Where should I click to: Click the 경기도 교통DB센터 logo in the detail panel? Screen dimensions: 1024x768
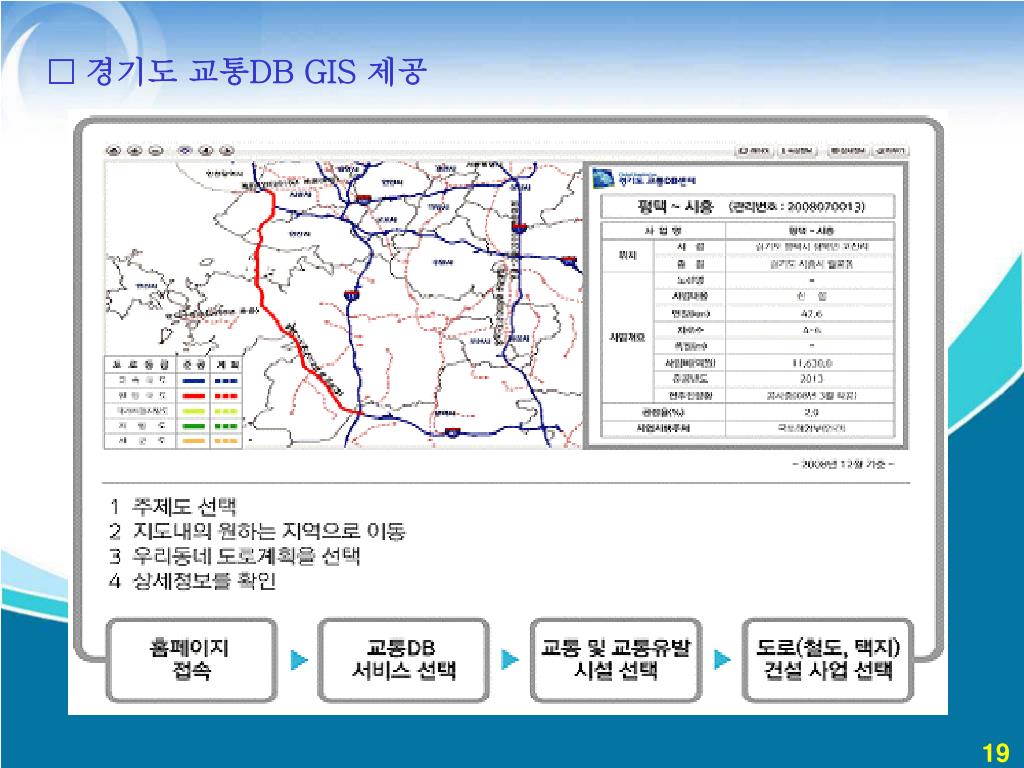pyautogui.click(x=645, y=179)
